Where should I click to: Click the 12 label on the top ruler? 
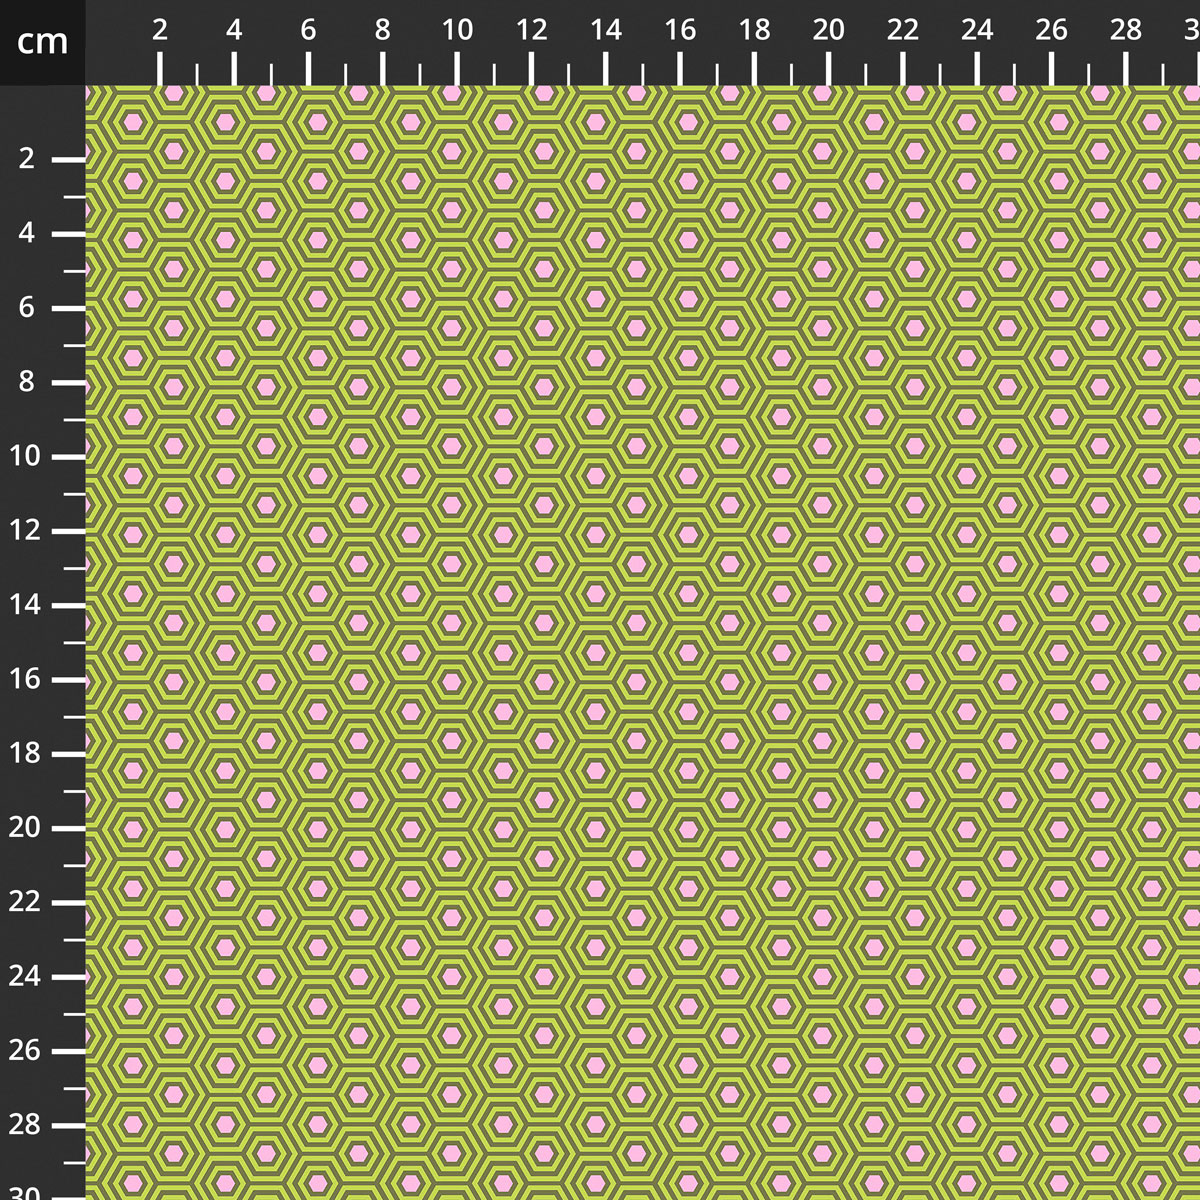[531, 31]
